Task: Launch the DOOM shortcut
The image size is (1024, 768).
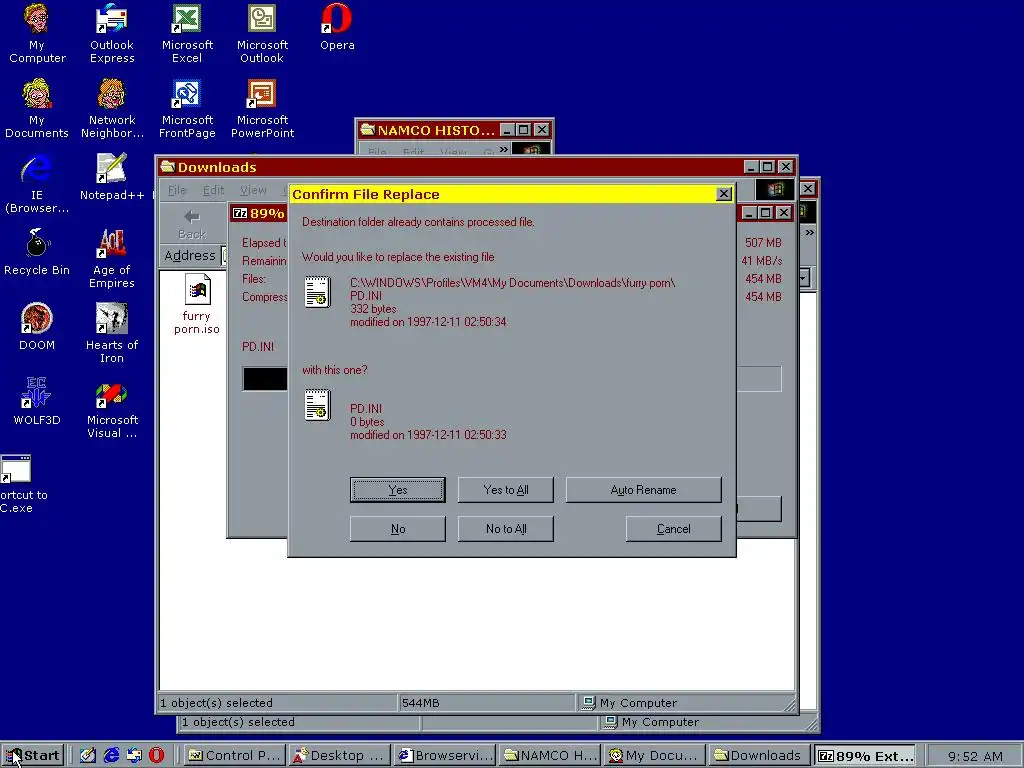Action: [37, 327]
